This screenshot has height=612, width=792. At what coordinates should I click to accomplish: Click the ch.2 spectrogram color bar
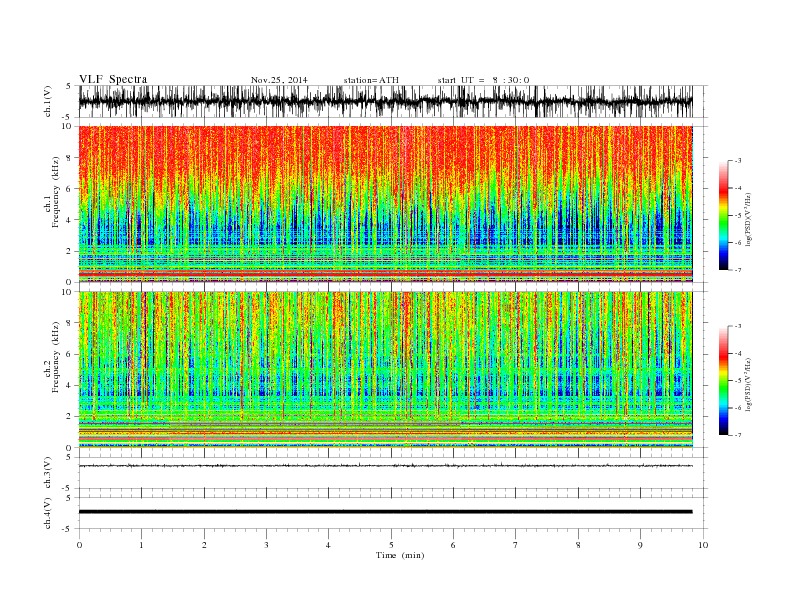click(x=723, y=380)
